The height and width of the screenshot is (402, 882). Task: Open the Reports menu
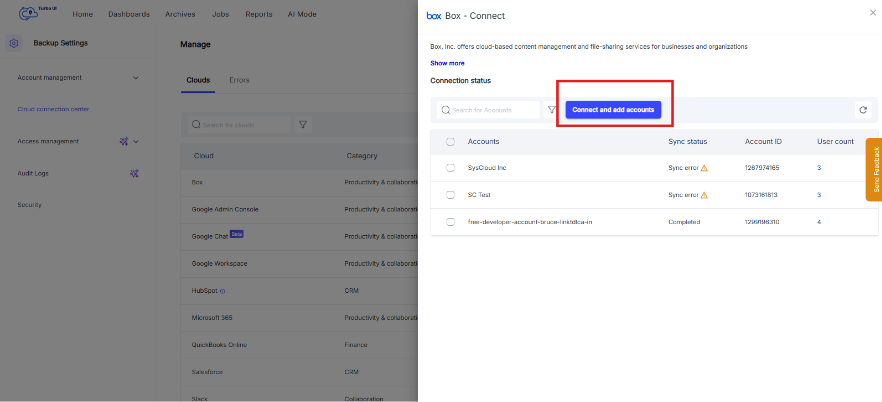click(259, 15)
